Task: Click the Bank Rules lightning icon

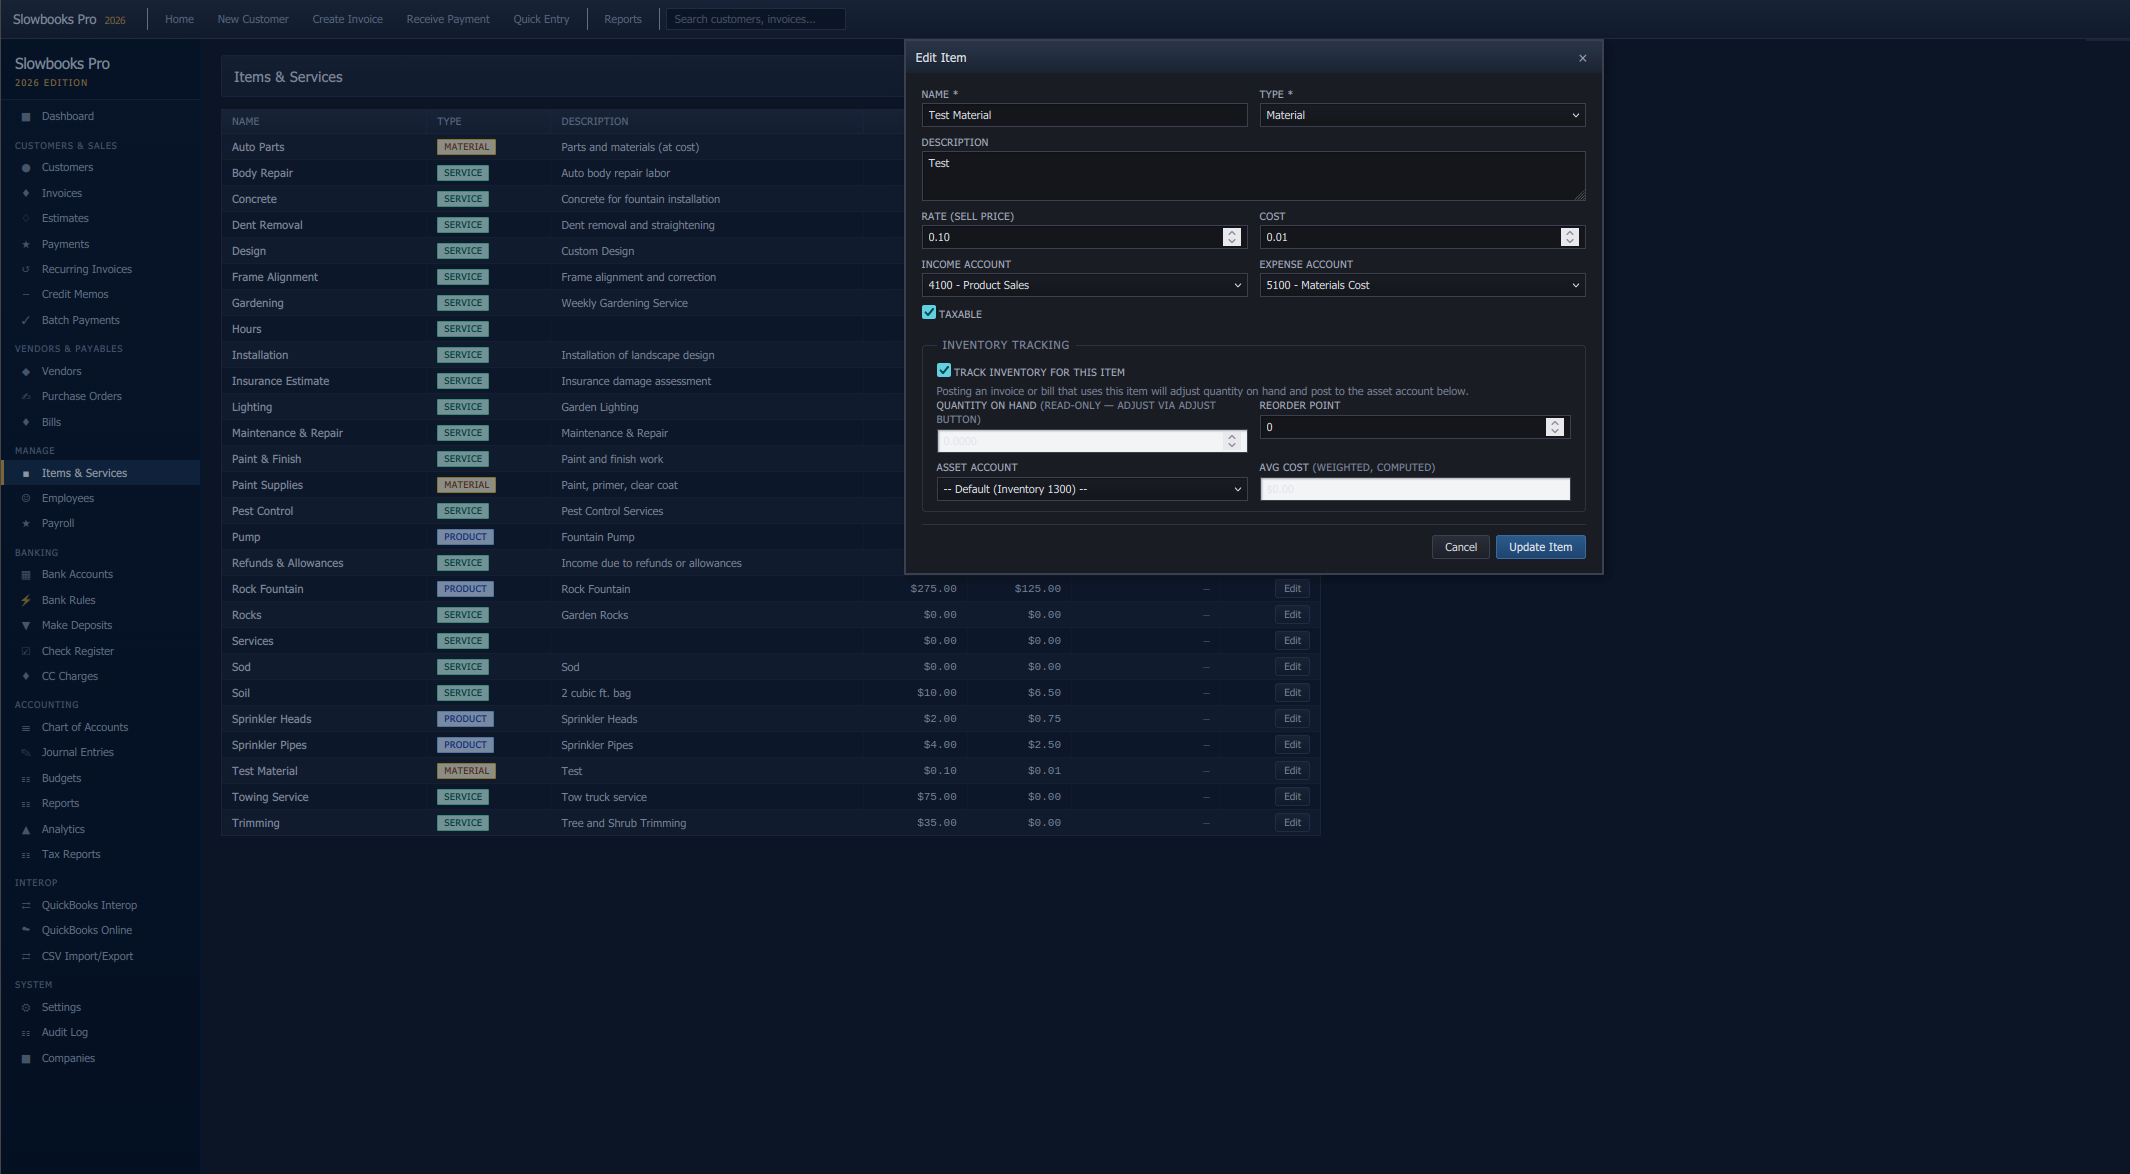Action: (26, 601)
